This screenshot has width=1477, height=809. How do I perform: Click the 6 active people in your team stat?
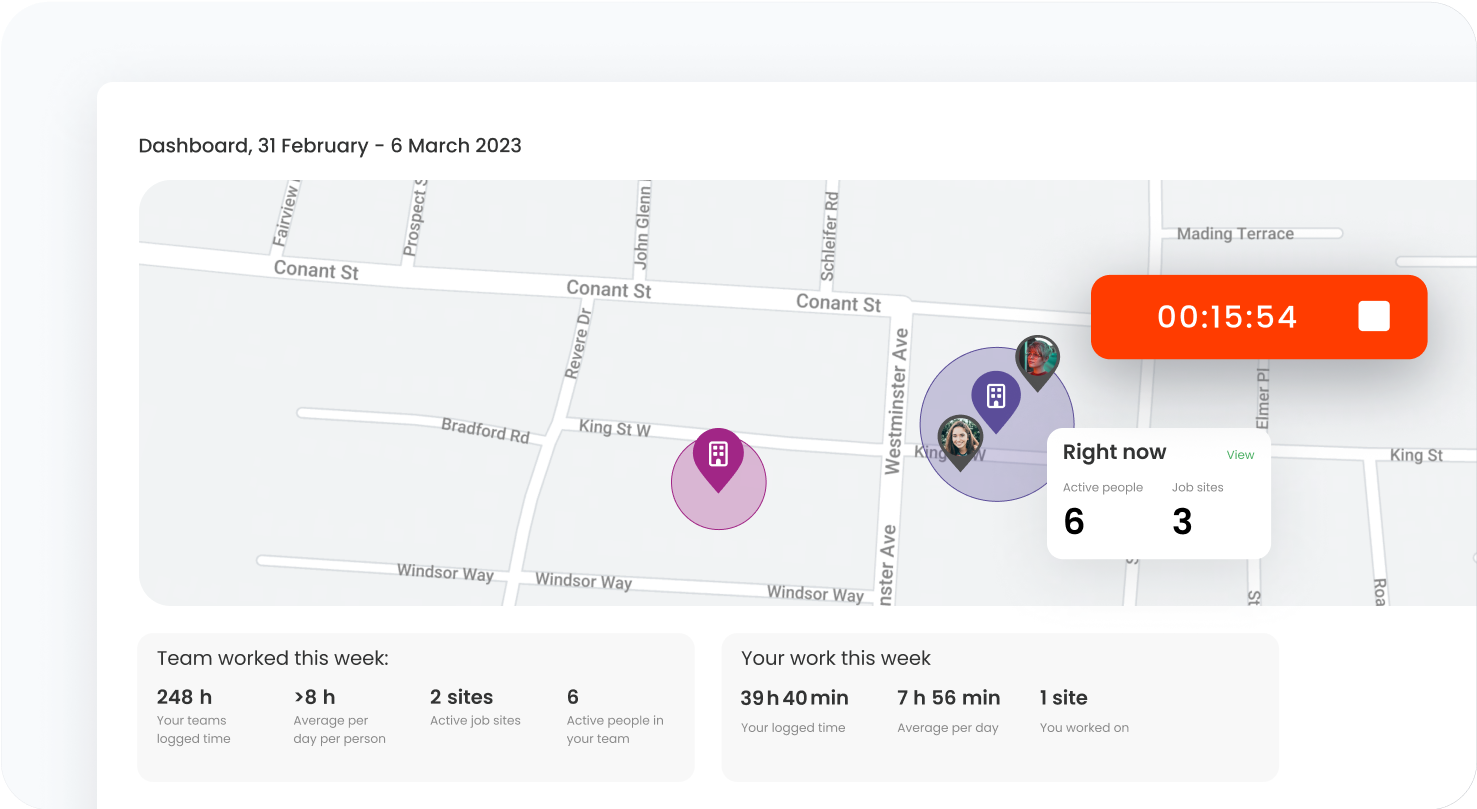pyautogui.click(x=573, y=697)
